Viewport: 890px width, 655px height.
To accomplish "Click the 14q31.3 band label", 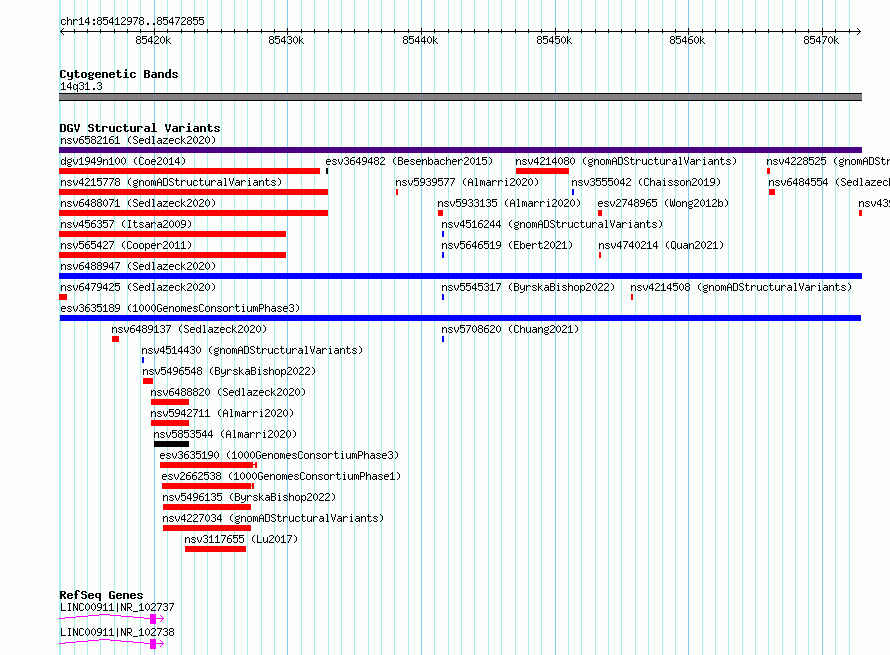I will [81, 86].
